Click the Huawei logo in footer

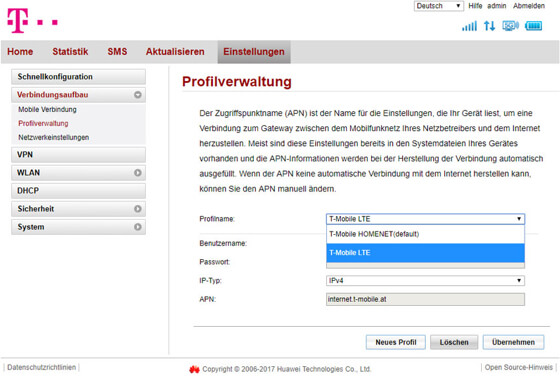click(194, 369)
